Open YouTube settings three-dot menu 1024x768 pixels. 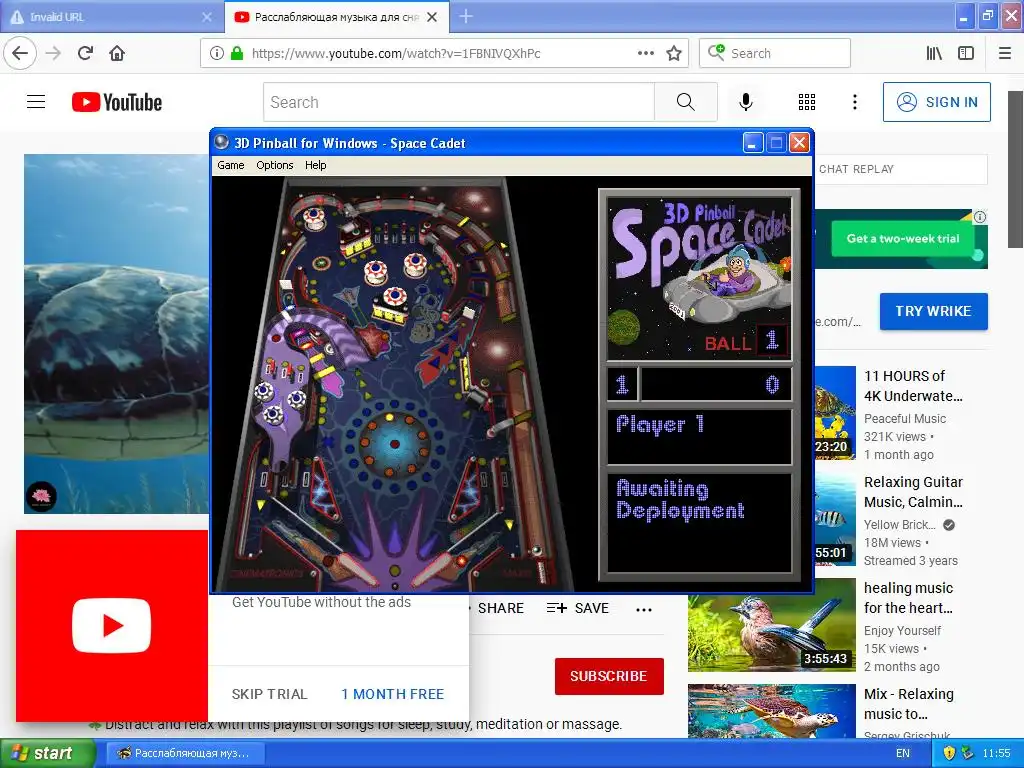855,102
